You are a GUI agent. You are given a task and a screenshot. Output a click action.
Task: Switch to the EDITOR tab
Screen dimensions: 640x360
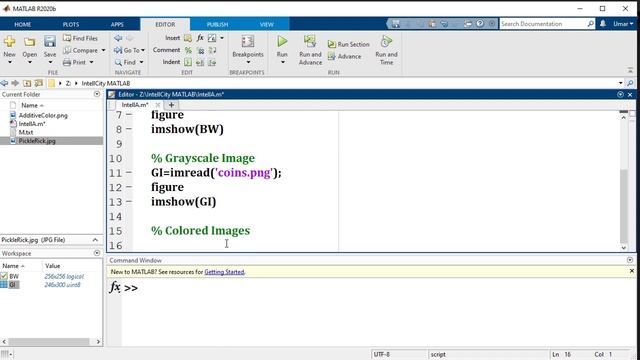point(165,24)
